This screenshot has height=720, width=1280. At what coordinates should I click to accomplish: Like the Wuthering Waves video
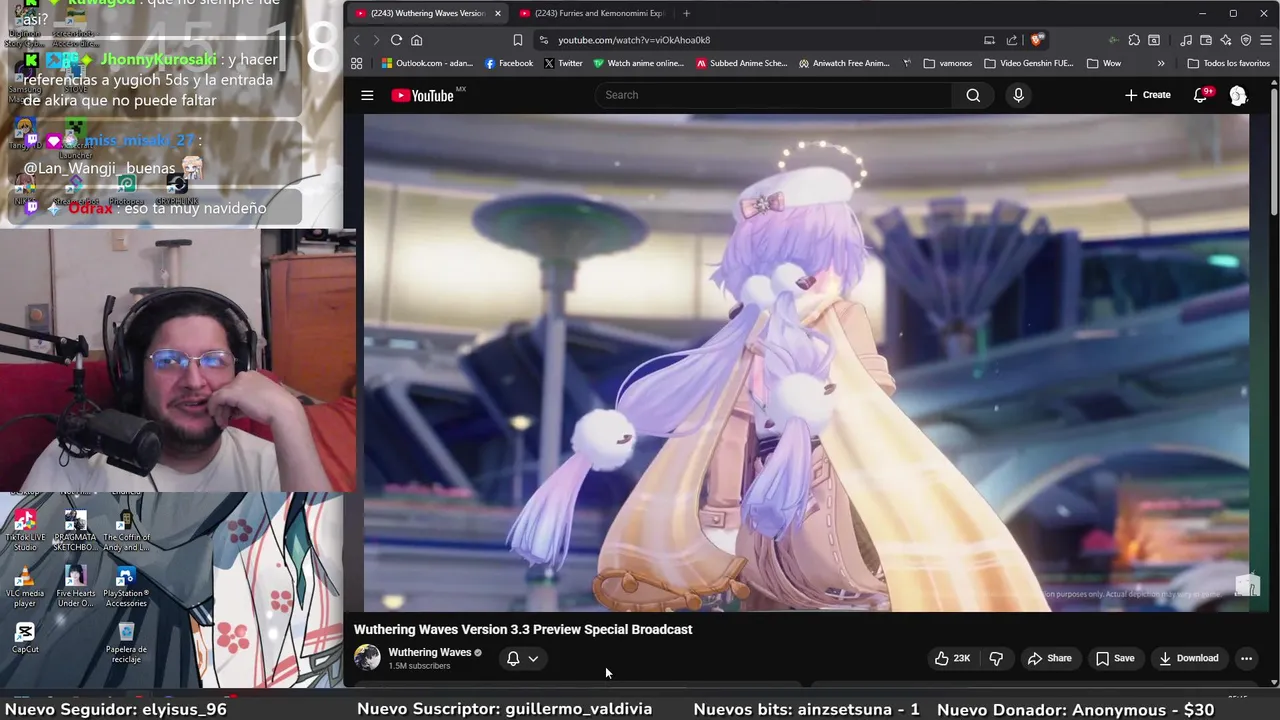(951, 658)
